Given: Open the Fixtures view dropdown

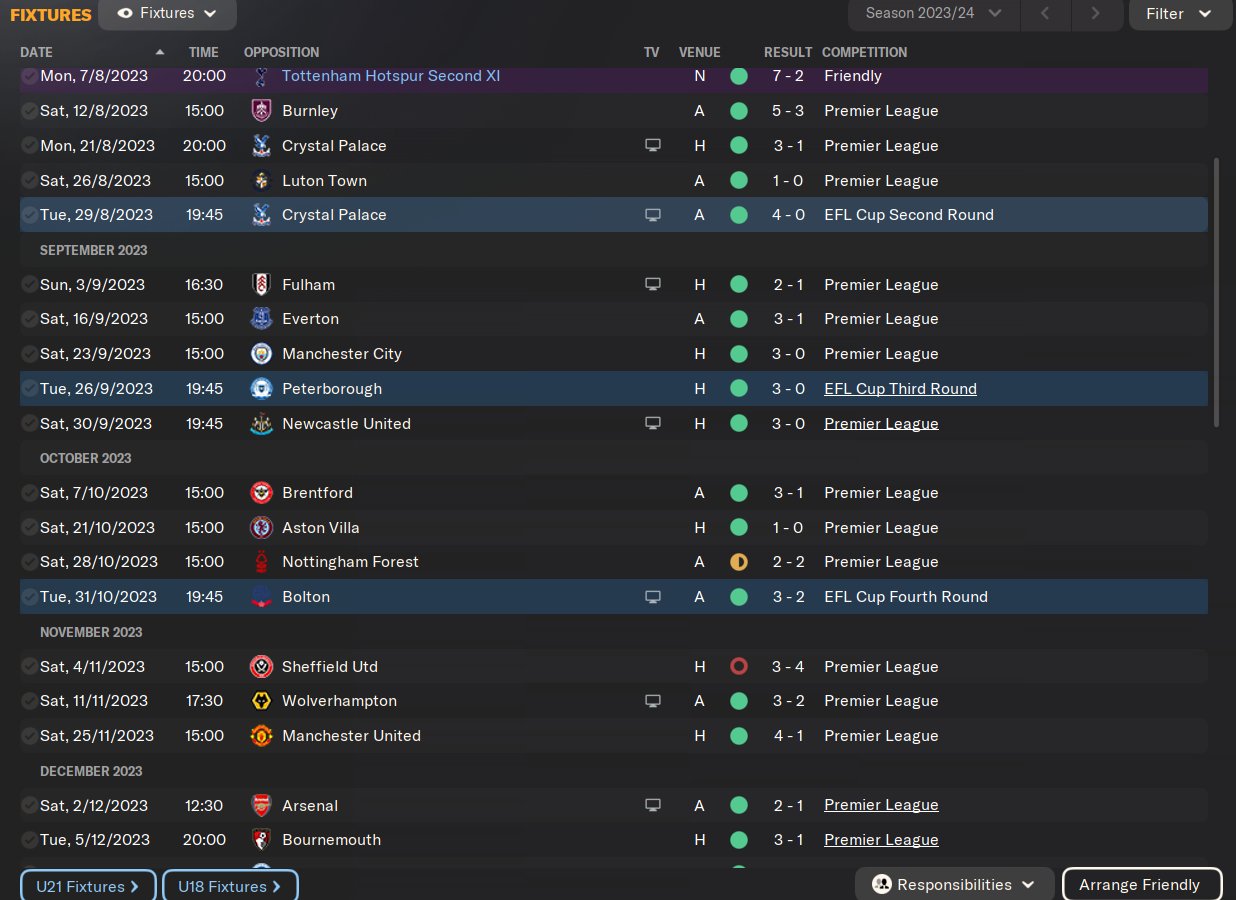Looking at the screenshot, I should point(167,14).
